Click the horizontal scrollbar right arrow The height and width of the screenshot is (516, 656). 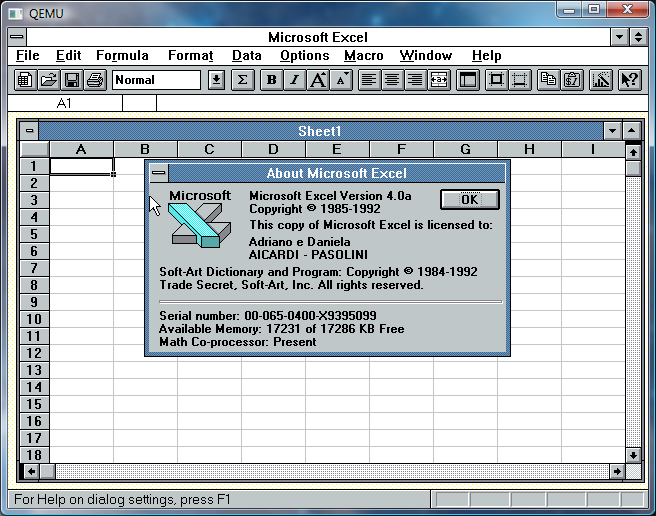tap(617, 472)
